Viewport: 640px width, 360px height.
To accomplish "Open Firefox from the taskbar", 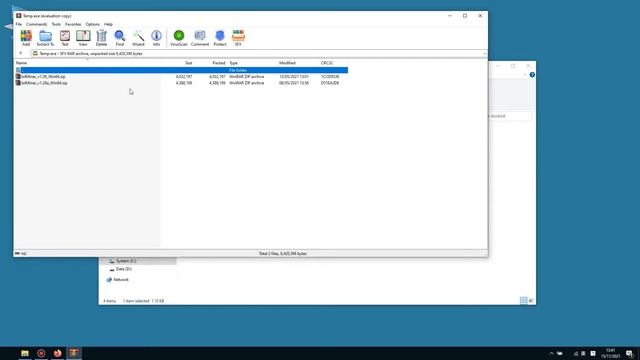I will tap(58, 353).
